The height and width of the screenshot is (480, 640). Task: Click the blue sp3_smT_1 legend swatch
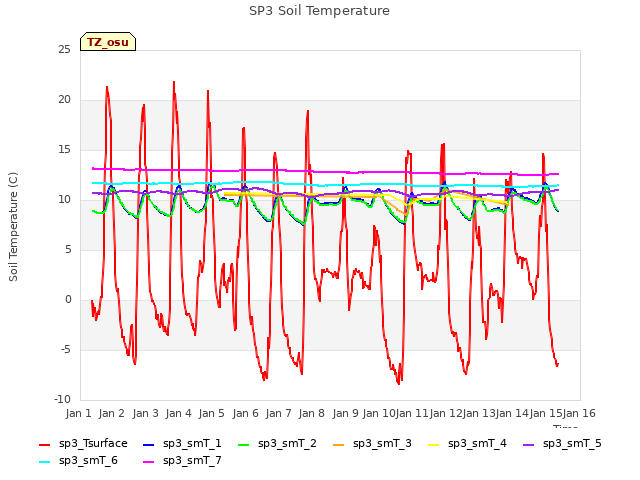click(149, 444)
